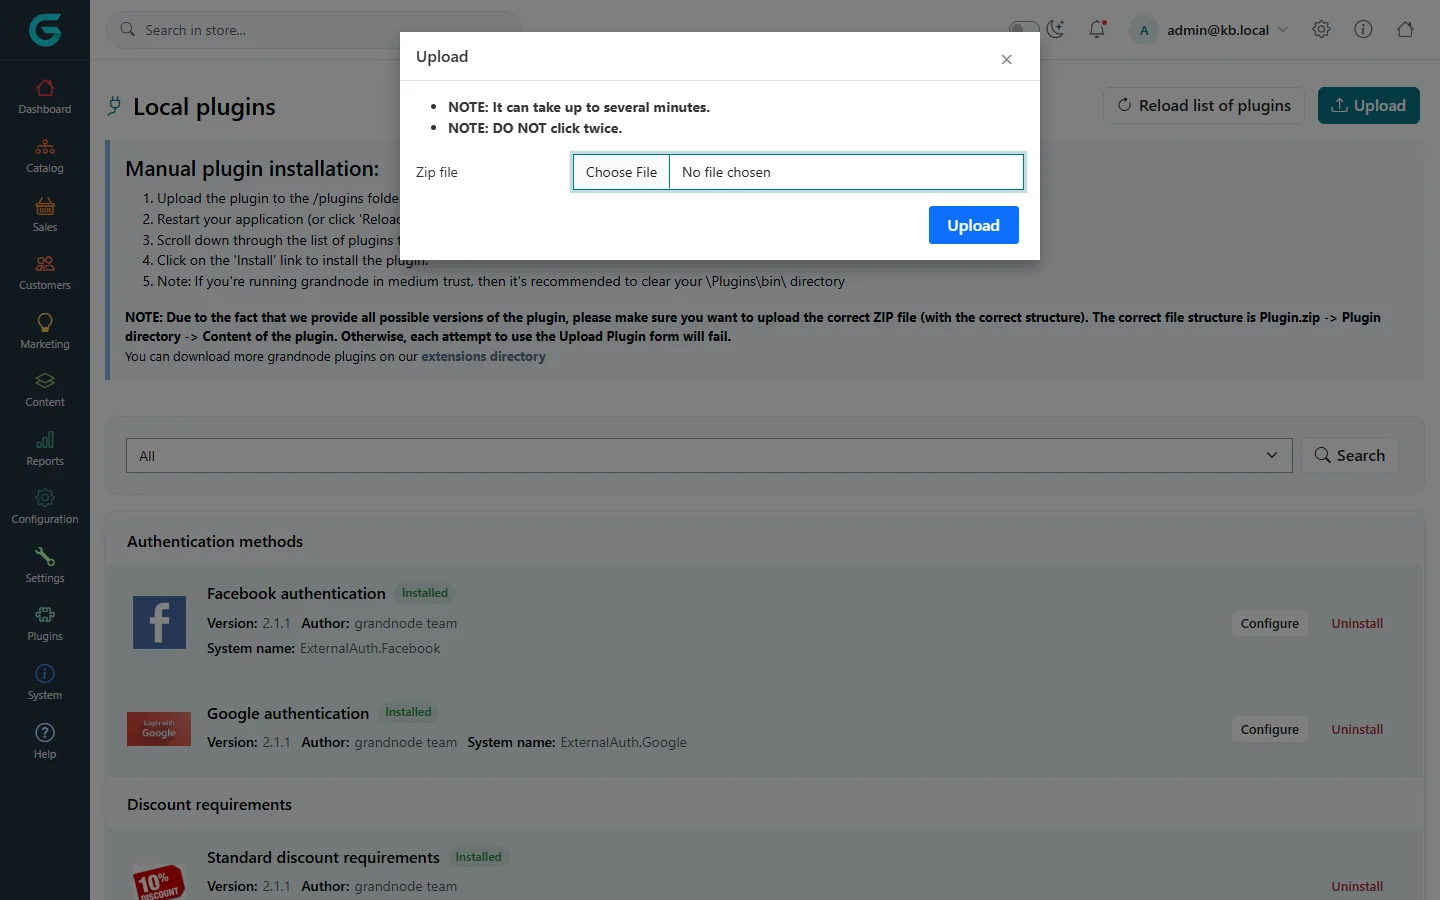This screenshot has height=900, width=1440.
Task: Click the gear icon in the header
Action: coord(1321,30)
